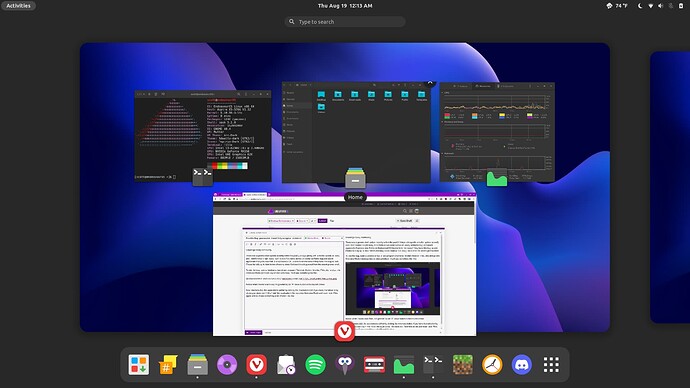Launch Discord from the dock

click(x=522, y=365)
